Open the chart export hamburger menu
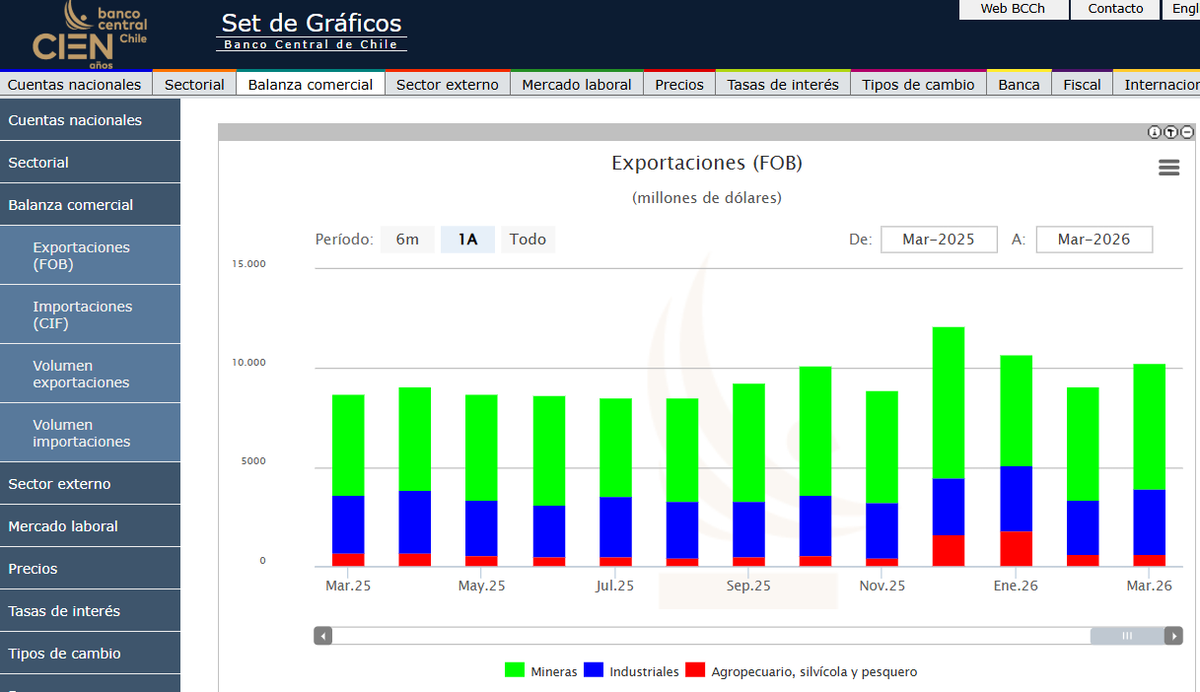This screenshot has height=692, width=1200. click(x=1168, y=168)
